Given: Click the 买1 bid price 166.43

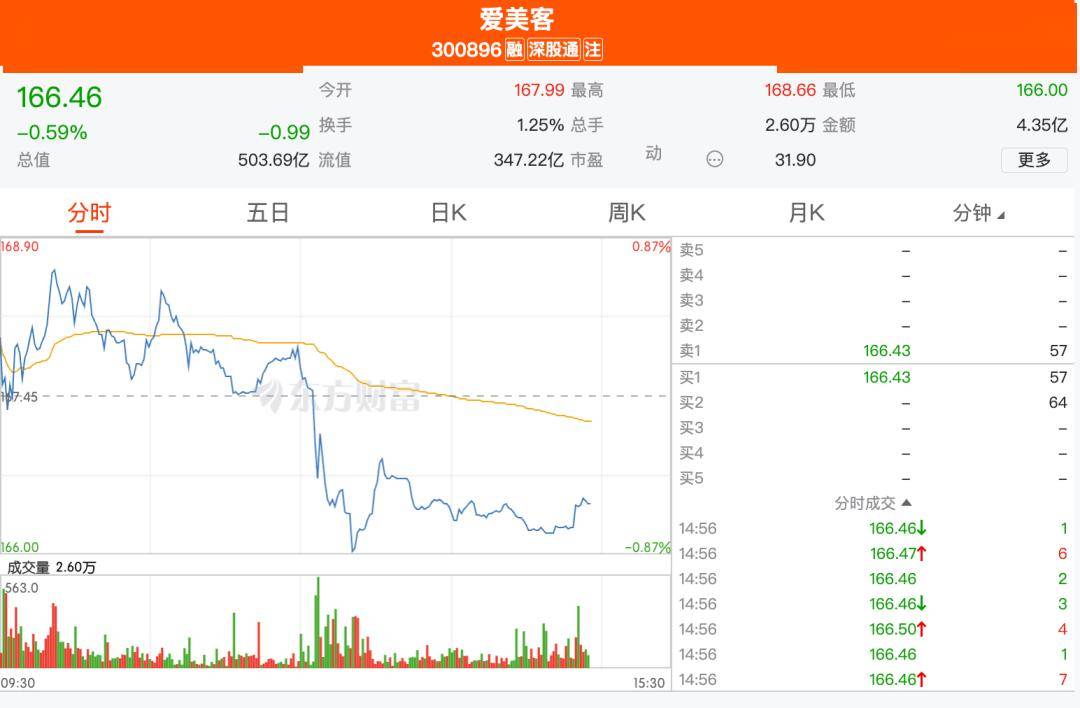Looking at the screenshot, I should point(886,377).
